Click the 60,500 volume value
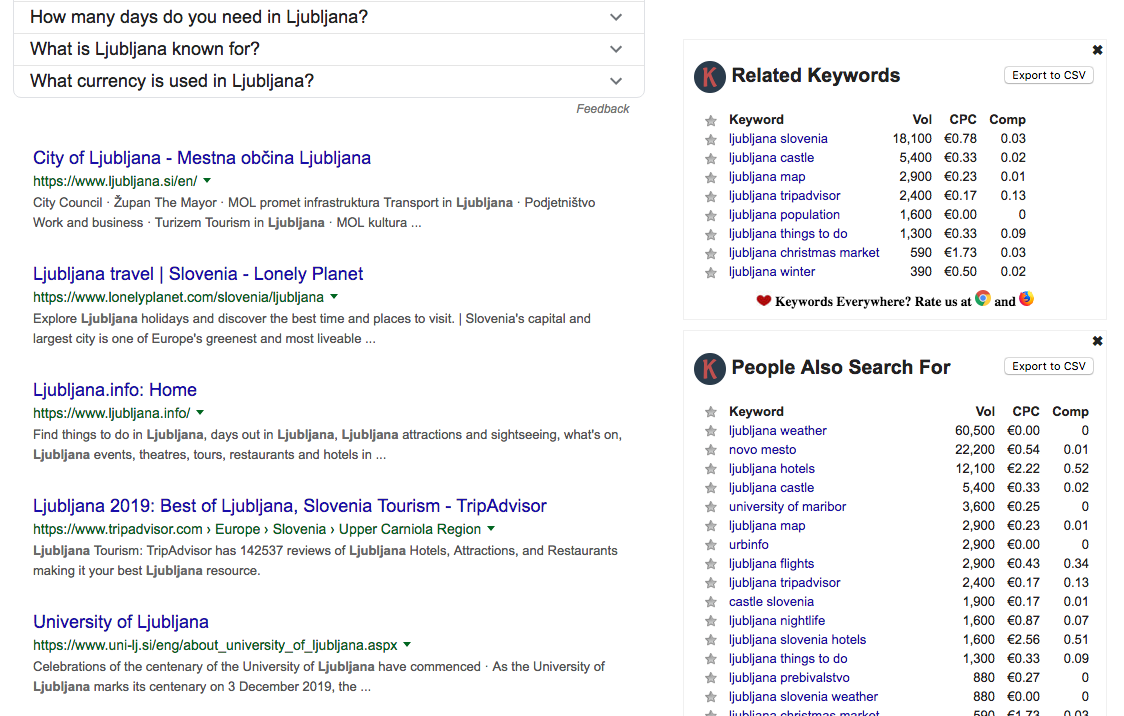 point(975,431)
